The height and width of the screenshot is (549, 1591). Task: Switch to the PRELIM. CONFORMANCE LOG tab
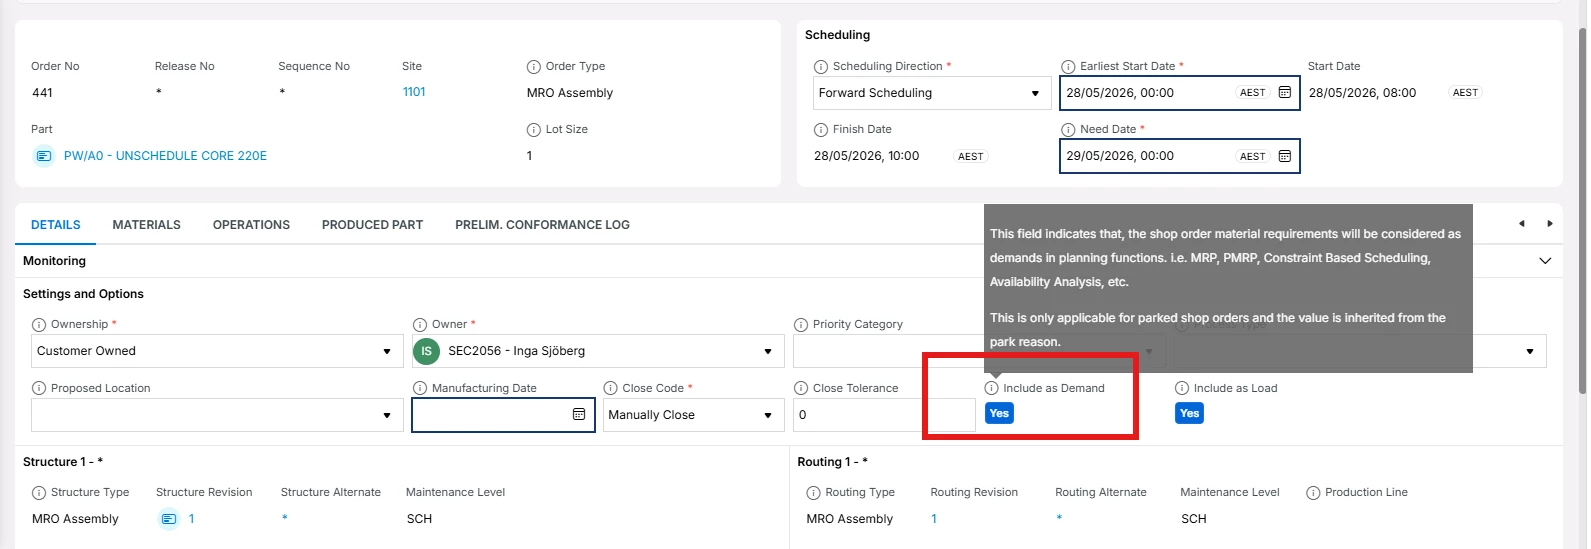542,225
